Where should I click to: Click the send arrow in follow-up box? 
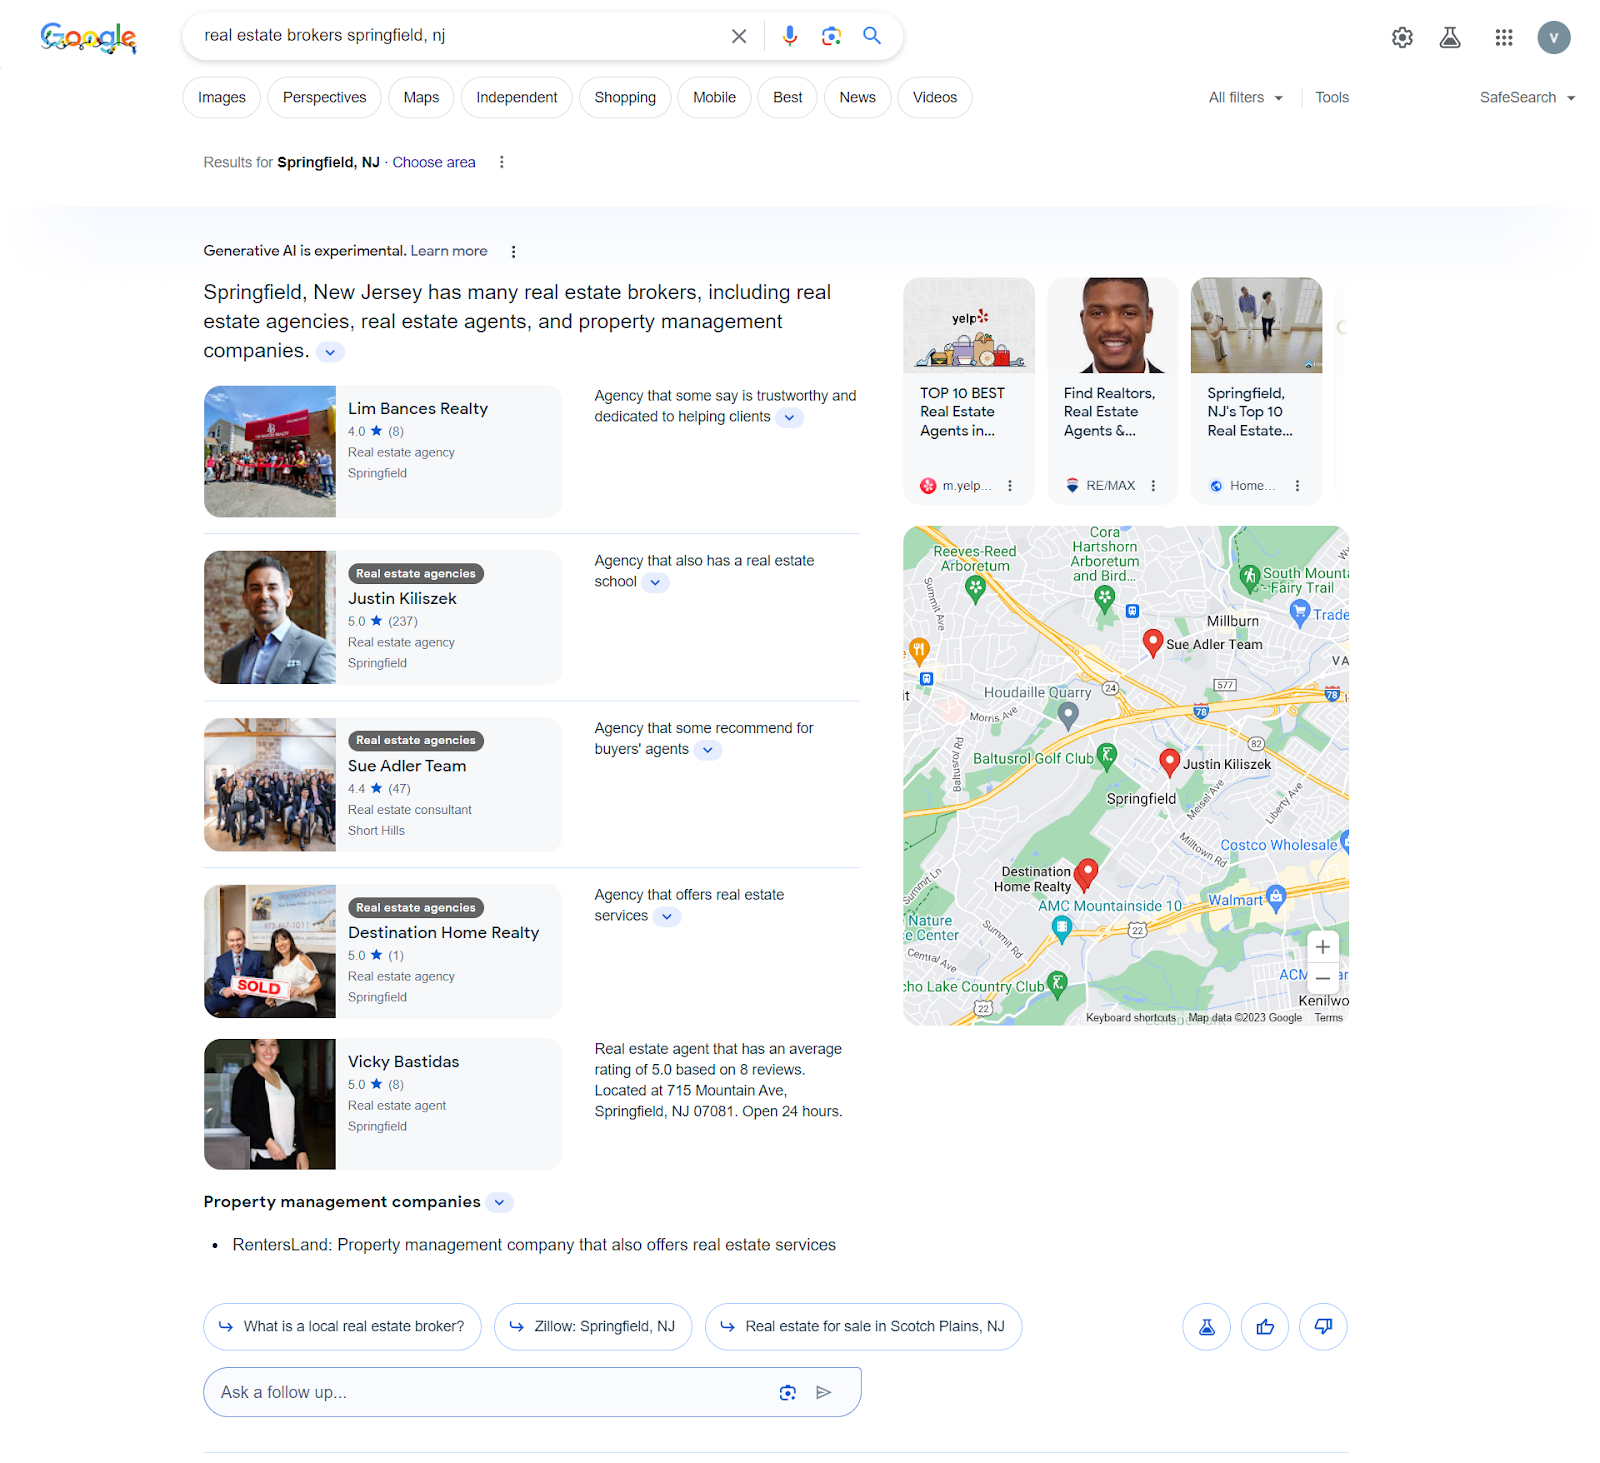(x=824, y=1393)
